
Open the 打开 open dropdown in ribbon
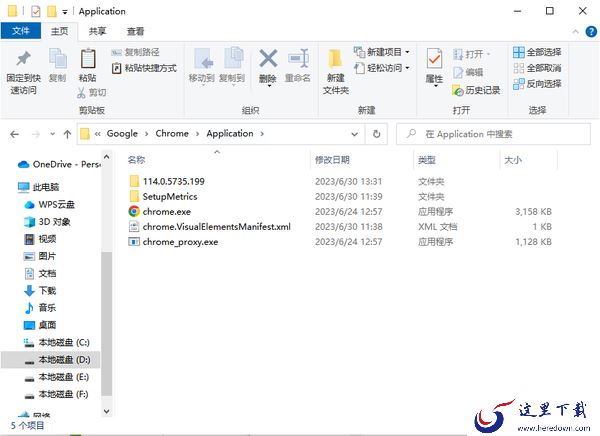[x=489, y=54]
